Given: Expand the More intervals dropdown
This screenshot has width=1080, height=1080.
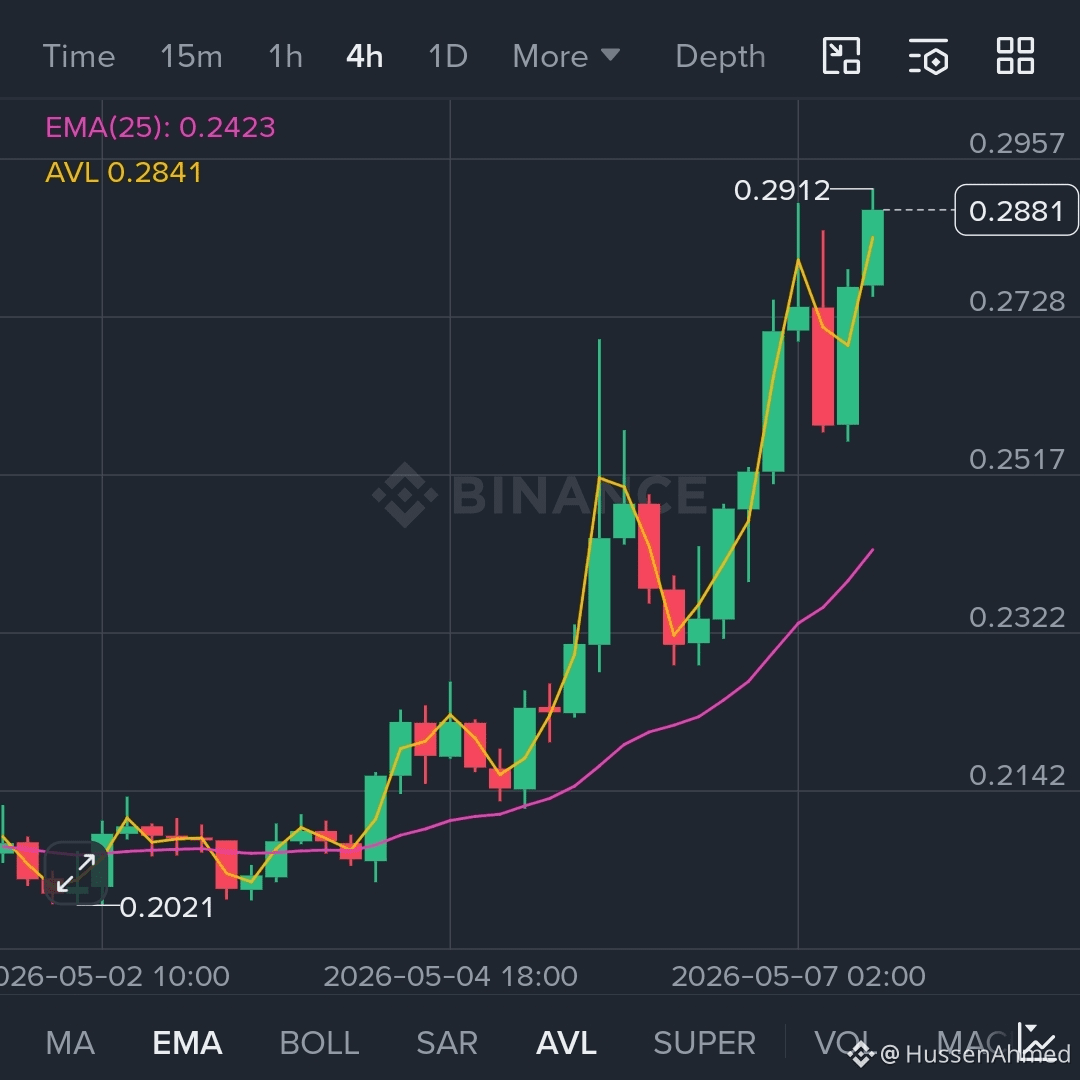Looking at the screenshot, I should (566, 56).
